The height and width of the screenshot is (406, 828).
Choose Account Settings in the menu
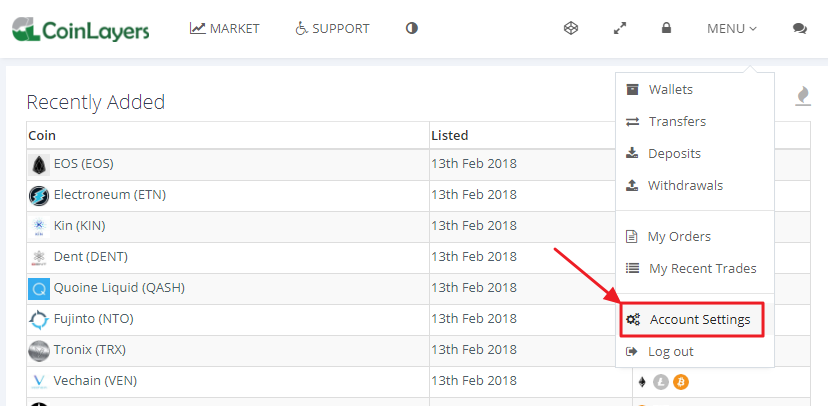click(692, 319)
